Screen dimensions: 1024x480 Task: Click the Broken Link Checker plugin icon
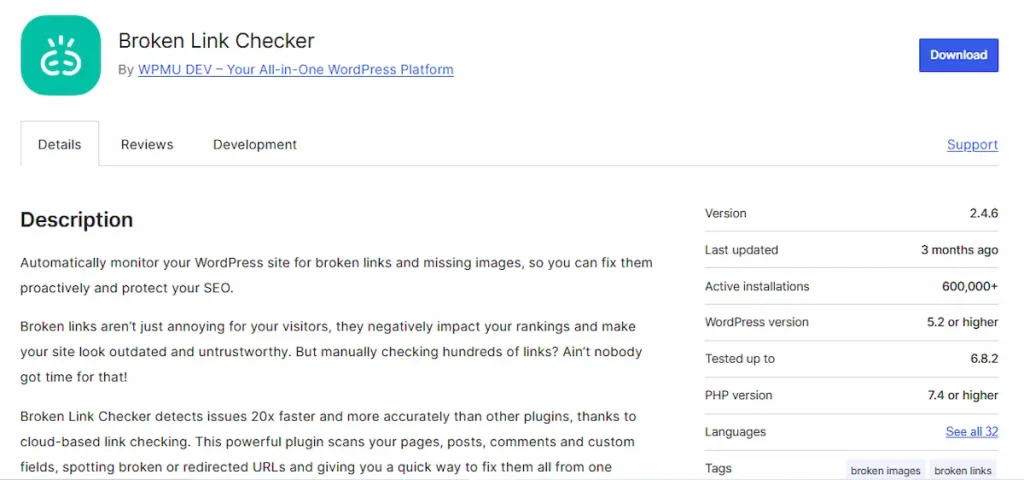[x=59, y=57]
